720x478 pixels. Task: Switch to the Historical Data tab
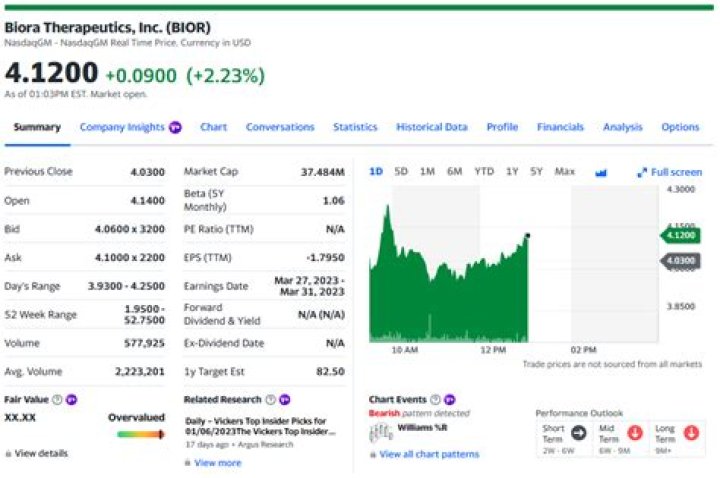(431, 127)
